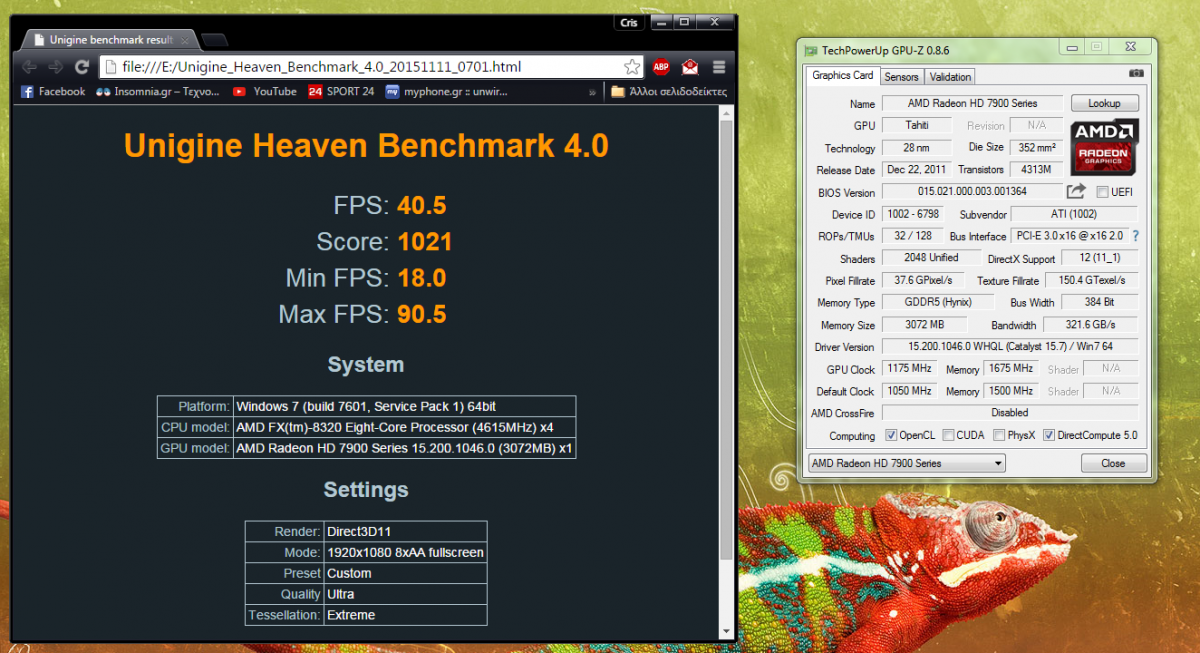The width and height of the screenshot is (1200, 653).
Task: Open the YouTube bookmark
Action: point(265,91)
